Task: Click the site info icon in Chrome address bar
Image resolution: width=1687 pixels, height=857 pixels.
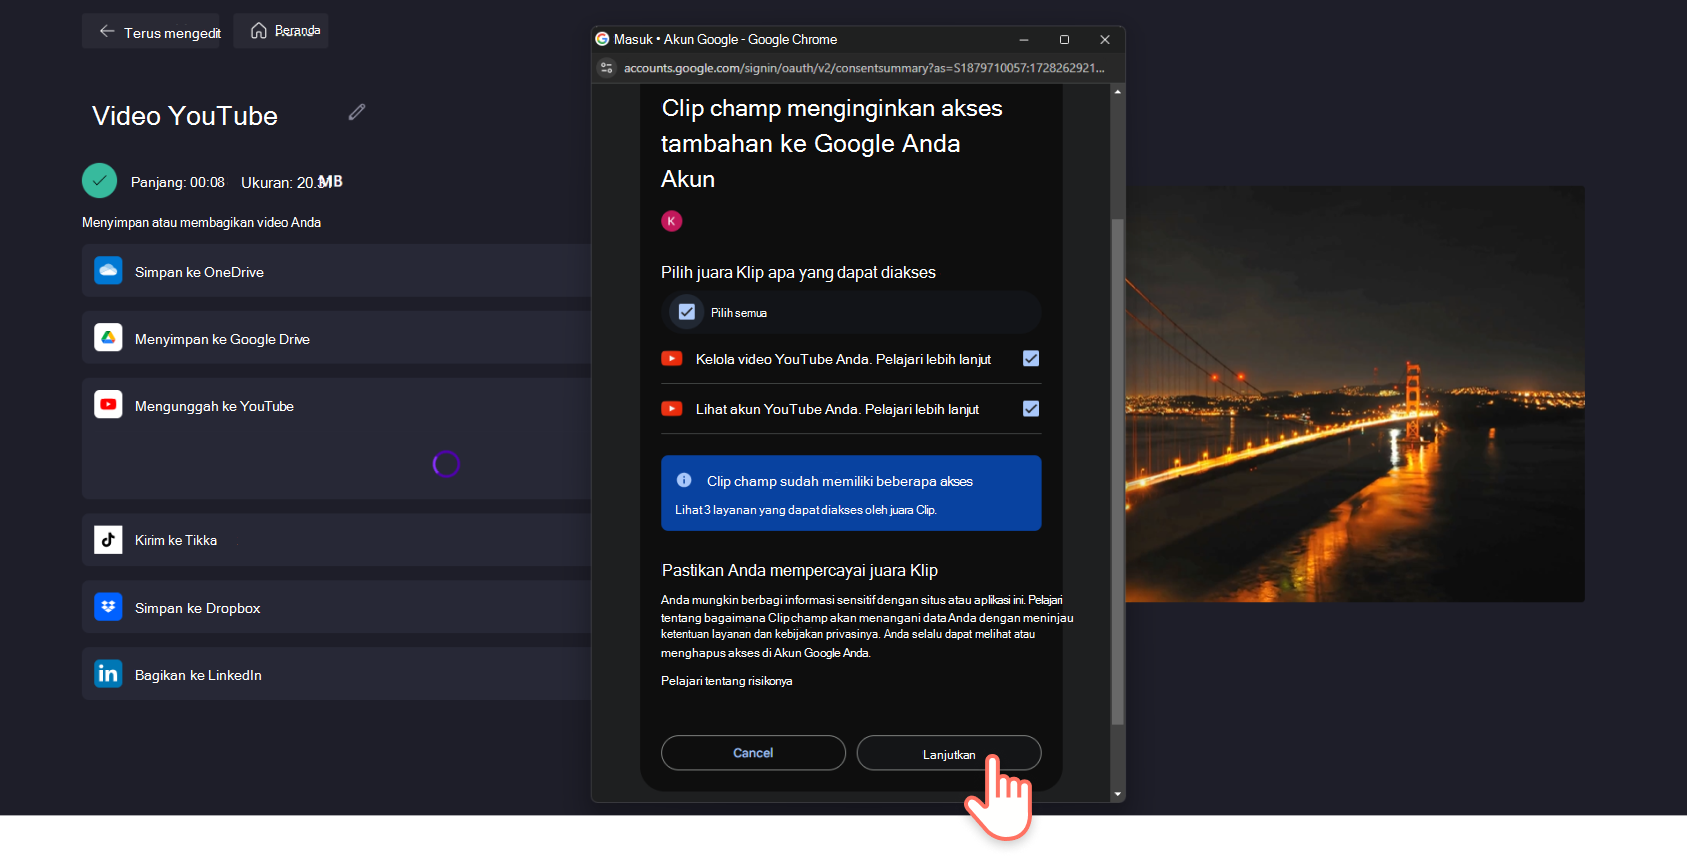Action: [606, 68]
